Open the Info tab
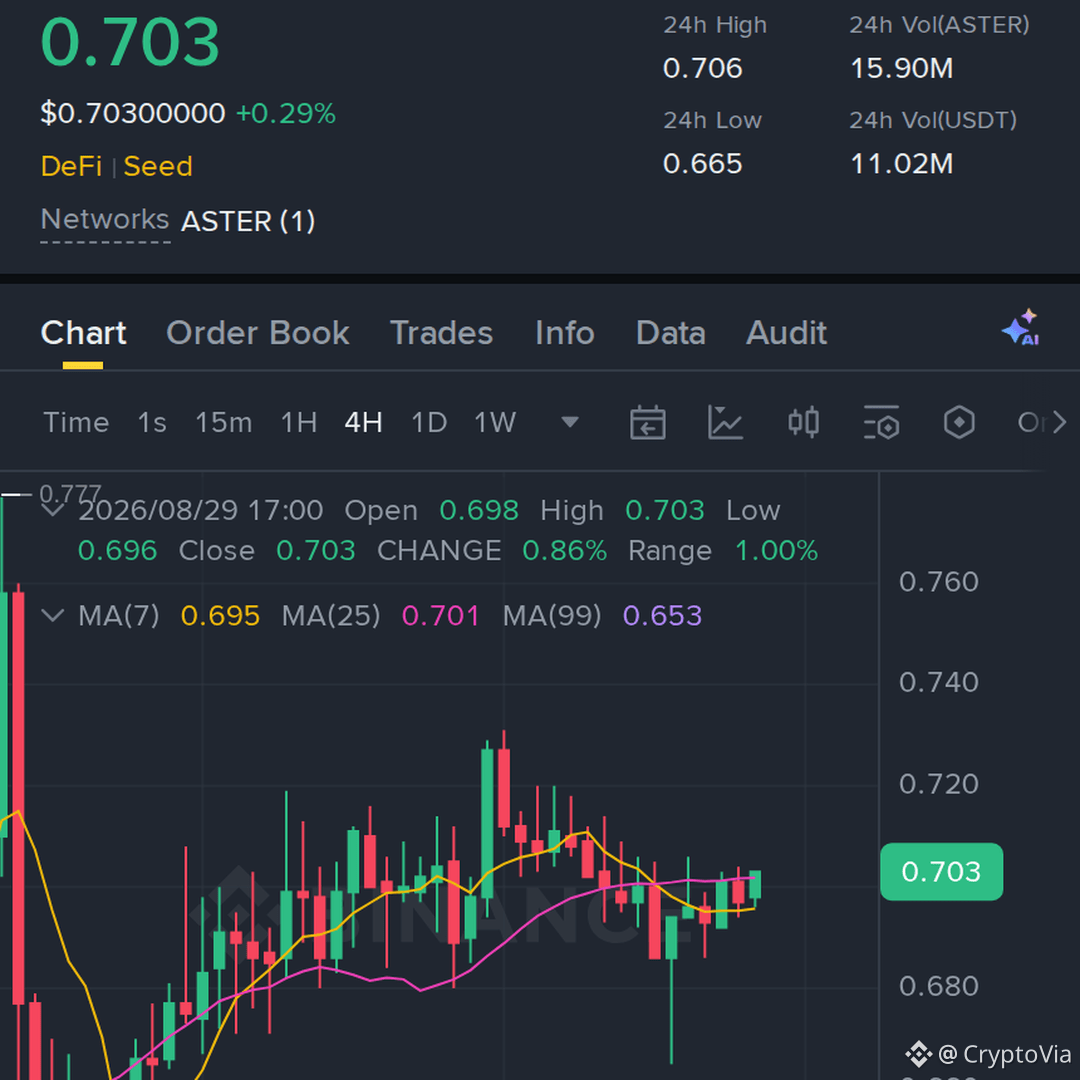The height and width of the screenshot is (1080, 1080). [565, 333]
